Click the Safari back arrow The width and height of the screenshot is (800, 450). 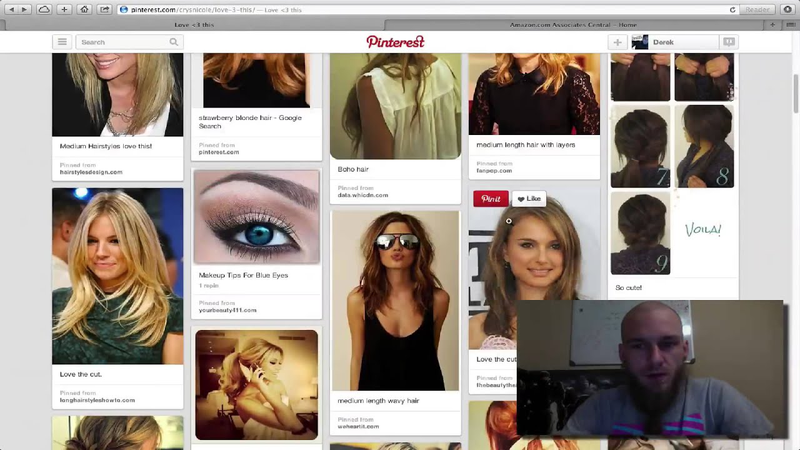click(12, 9)
